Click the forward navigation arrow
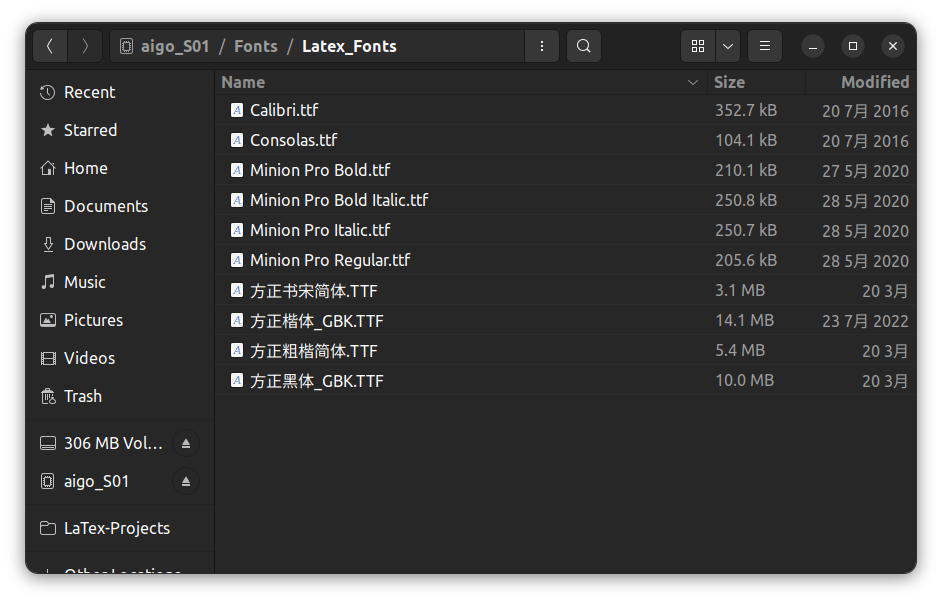 click(x=85, y=46)
